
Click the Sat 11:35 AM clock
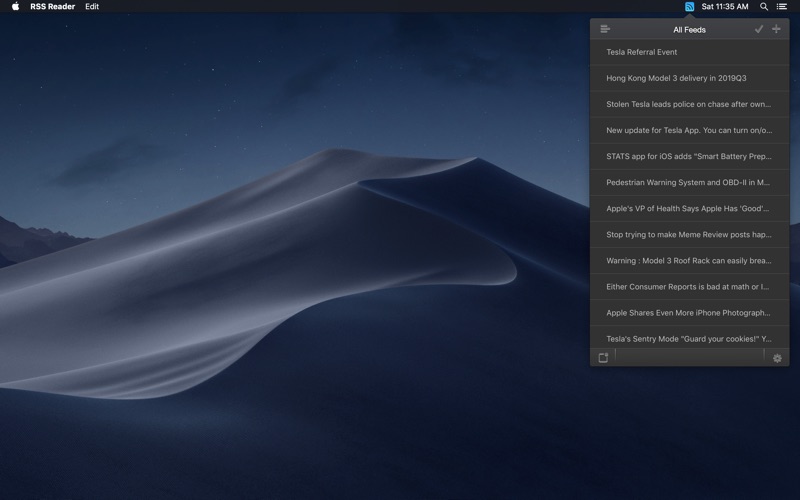click(725, 6)
